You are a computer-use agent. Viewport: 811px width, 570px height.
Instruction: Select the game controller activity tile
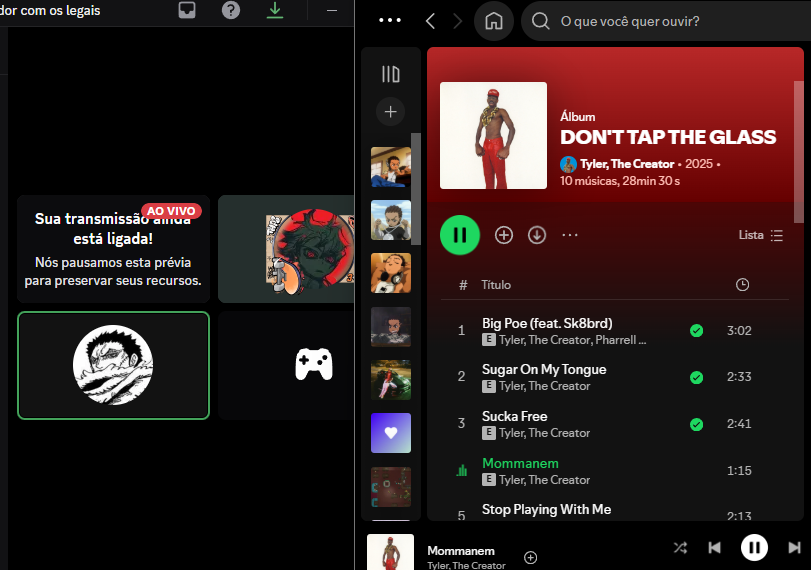(286, 365)
